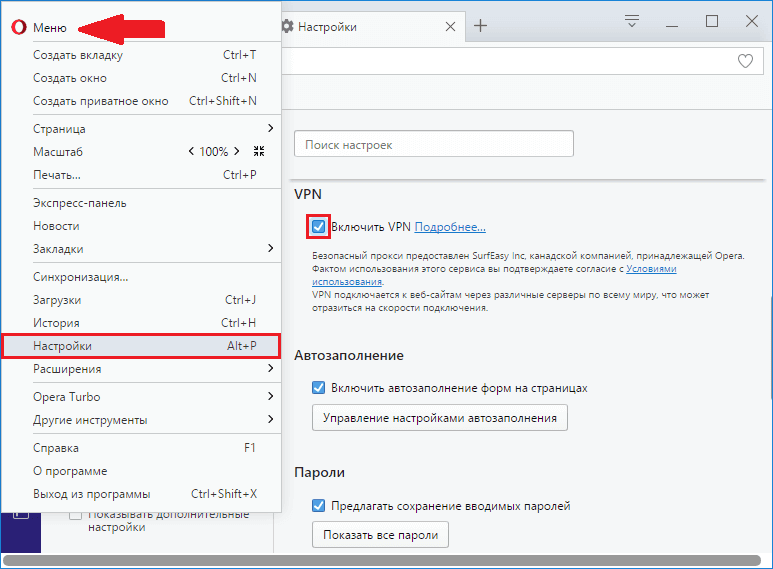Open История from menu

(141, 322)
